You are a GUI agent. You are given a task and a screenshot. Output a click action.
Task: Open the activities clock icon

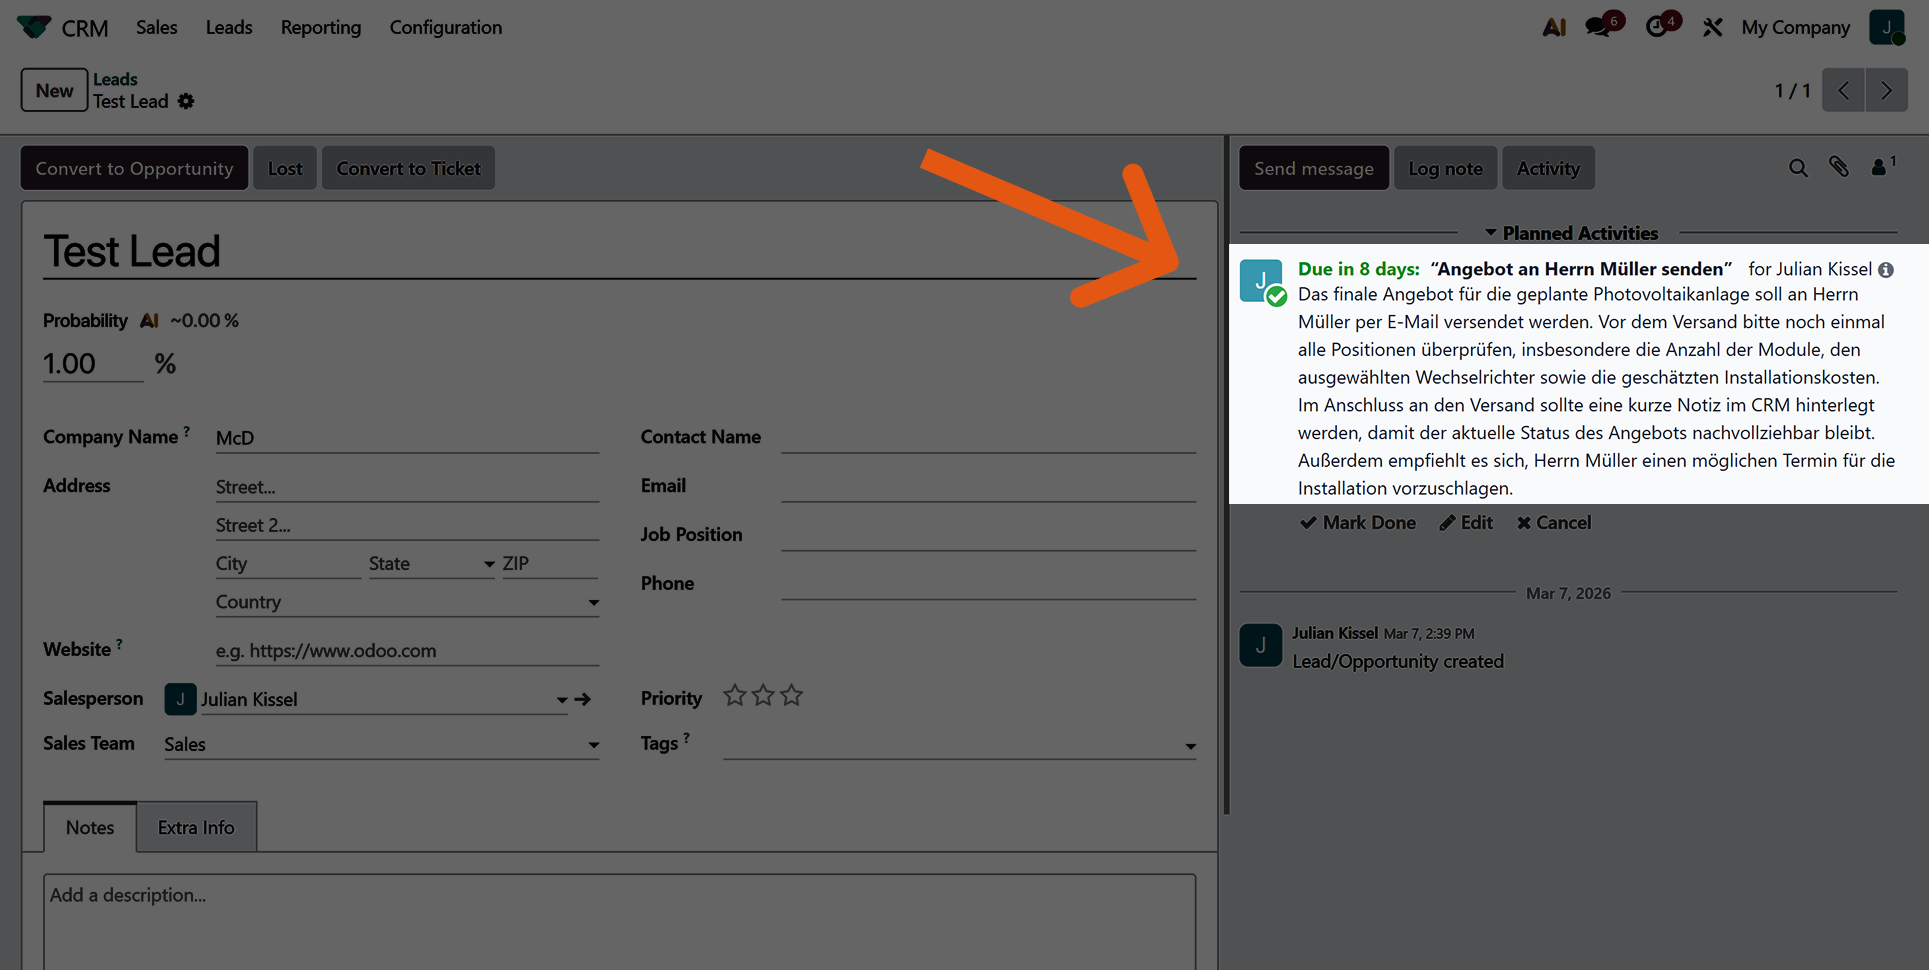(1659, 27)
